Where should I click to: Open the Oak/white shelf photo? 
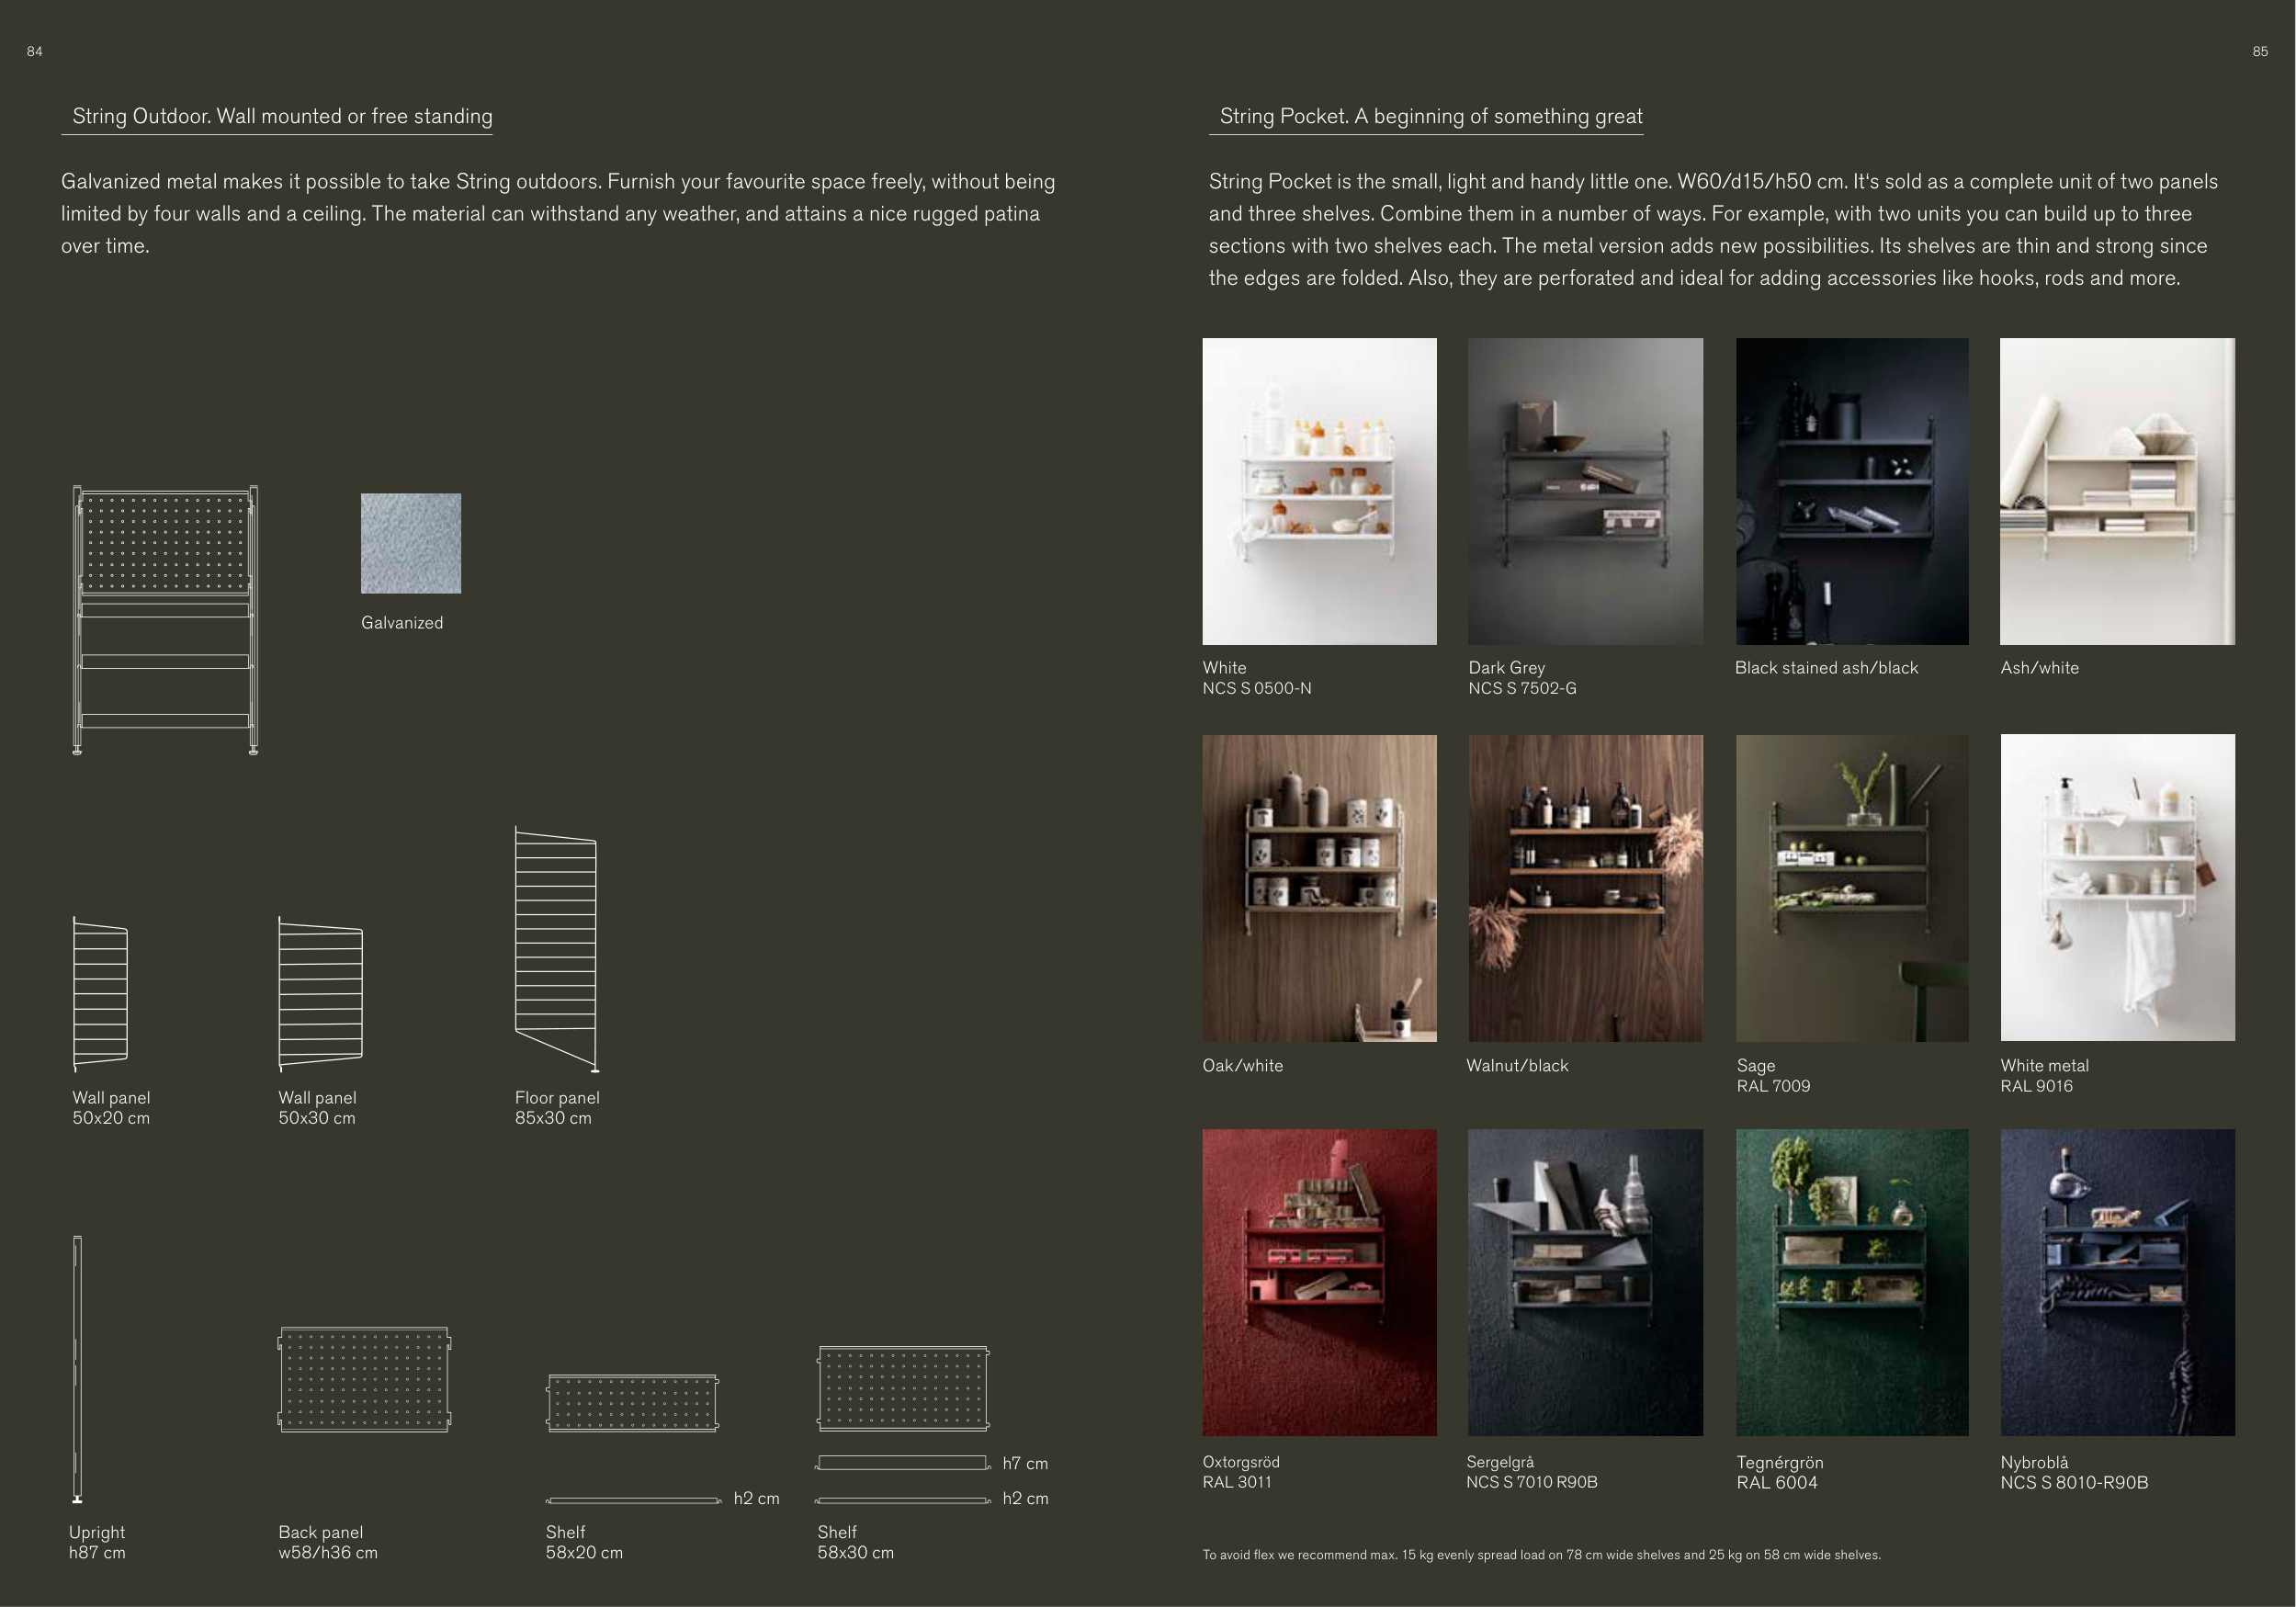[1319, 888]
